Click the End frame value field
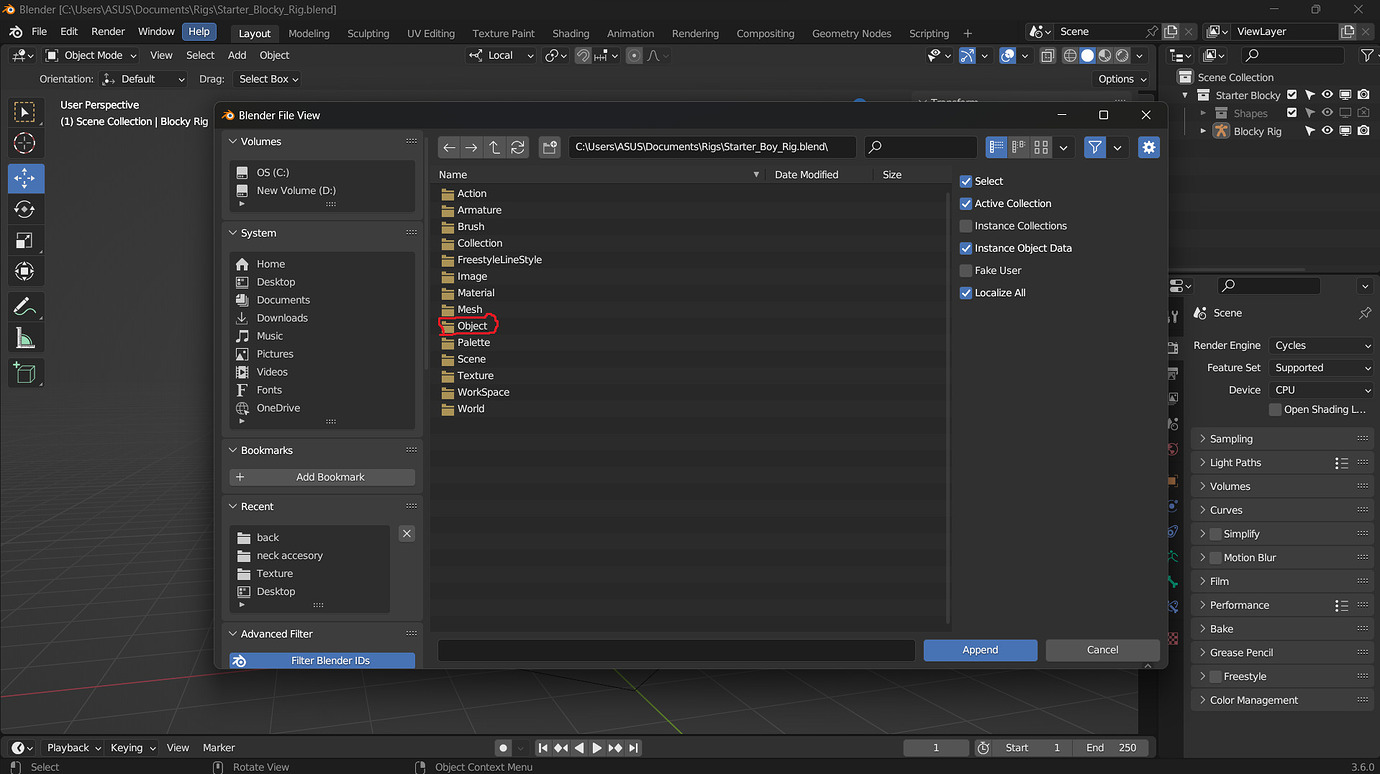 click(1111, 748)
